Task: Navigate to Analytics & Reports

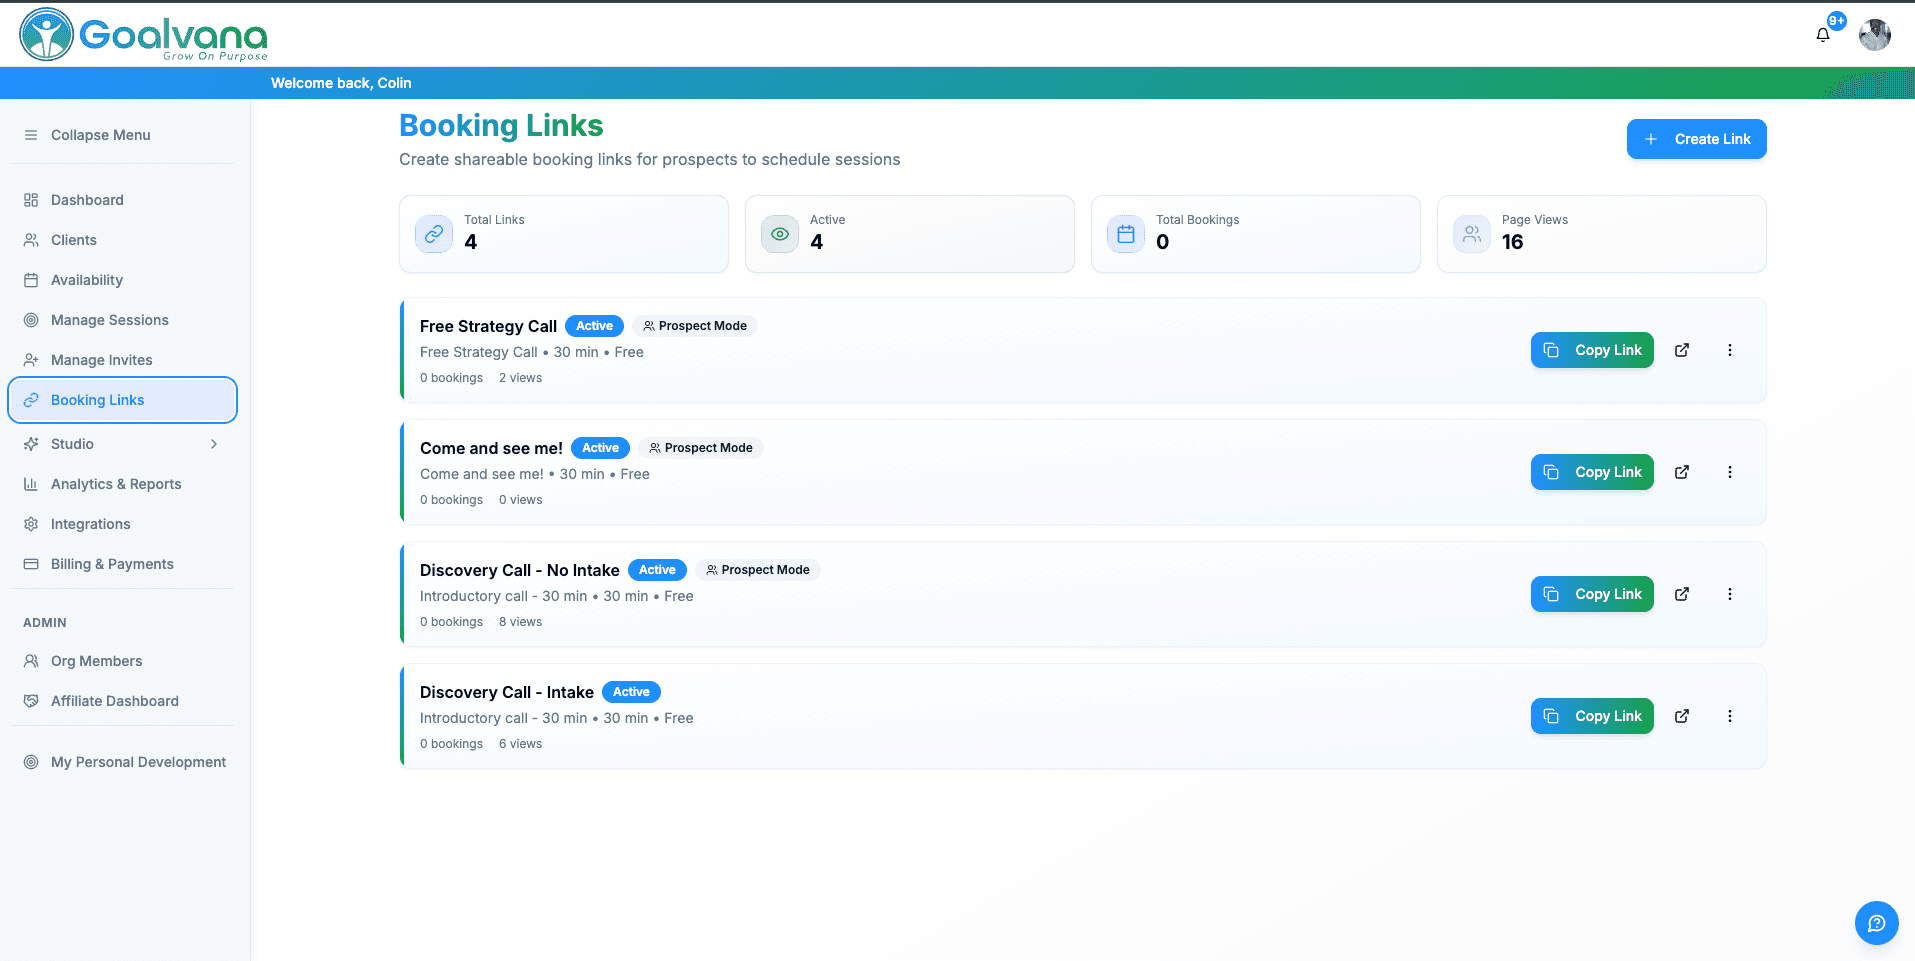Action: (x=116, y=484)
